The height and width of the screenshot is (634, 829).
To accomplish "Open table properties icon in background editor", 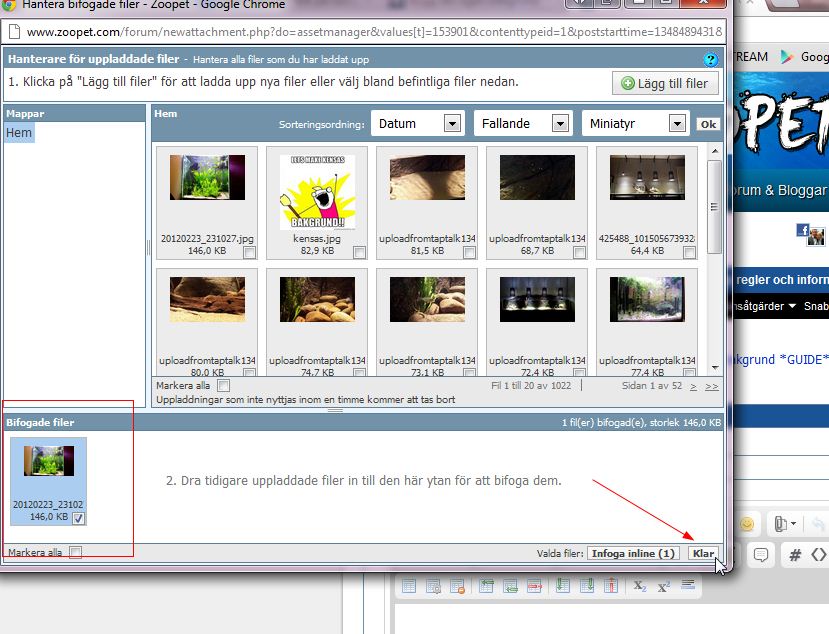I will coord(433,586).
